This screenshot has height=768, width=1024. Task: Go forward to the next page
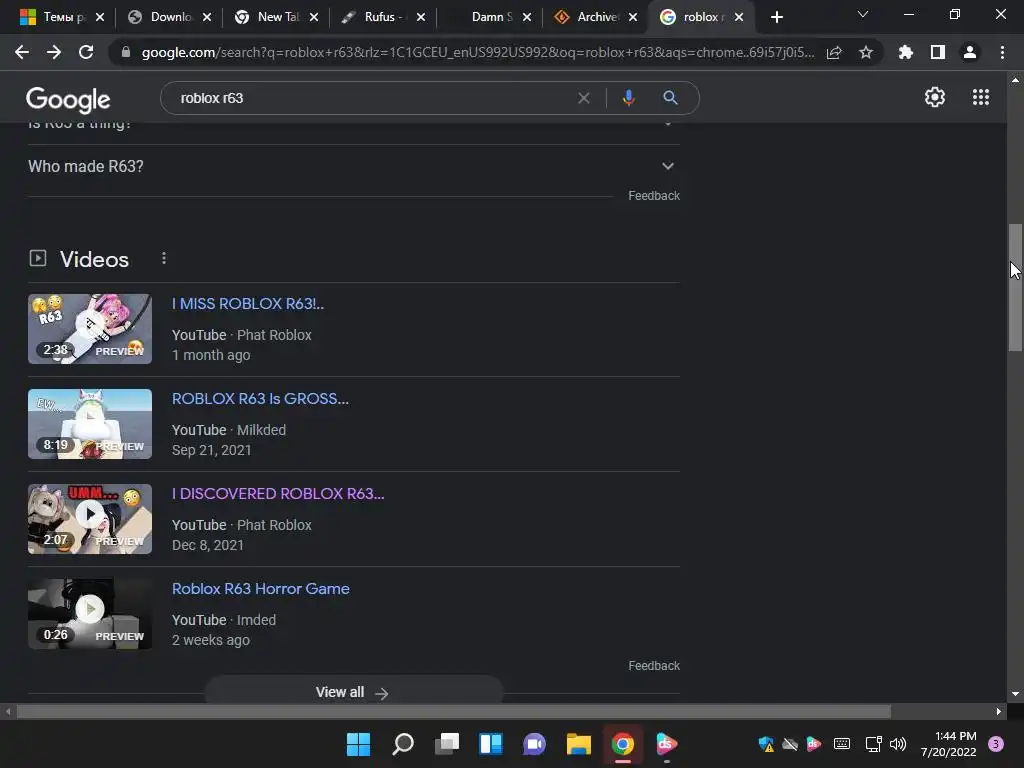click(54, 52)
